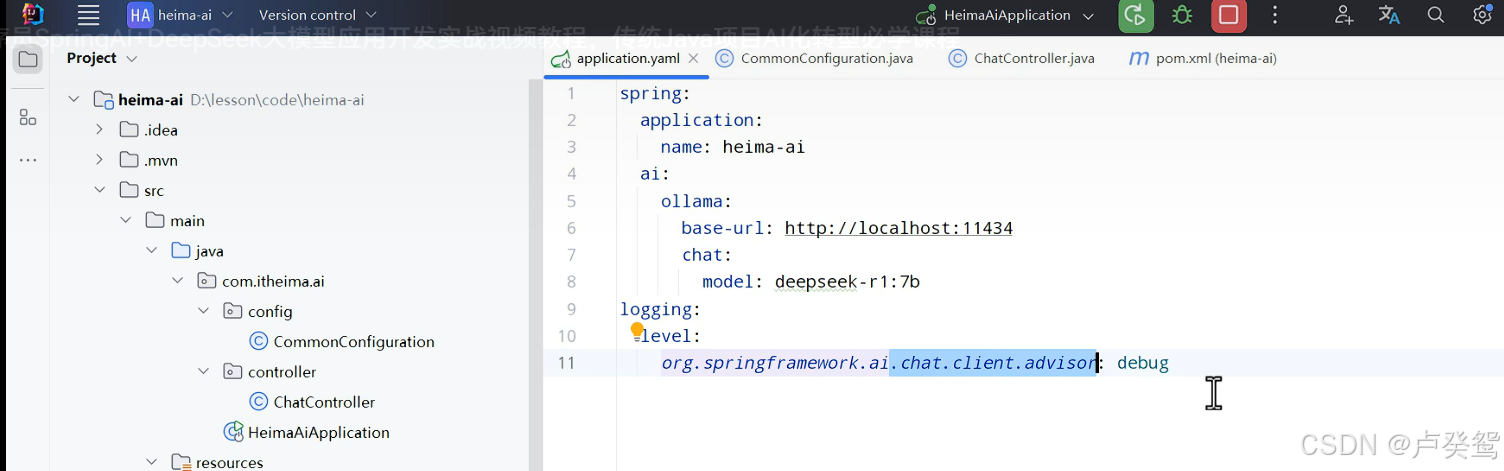The height and width of the screenshot is (471, 1504).
Task: Switch to the pom.xml (heima-ai) tab
Action: (1203, 59)
